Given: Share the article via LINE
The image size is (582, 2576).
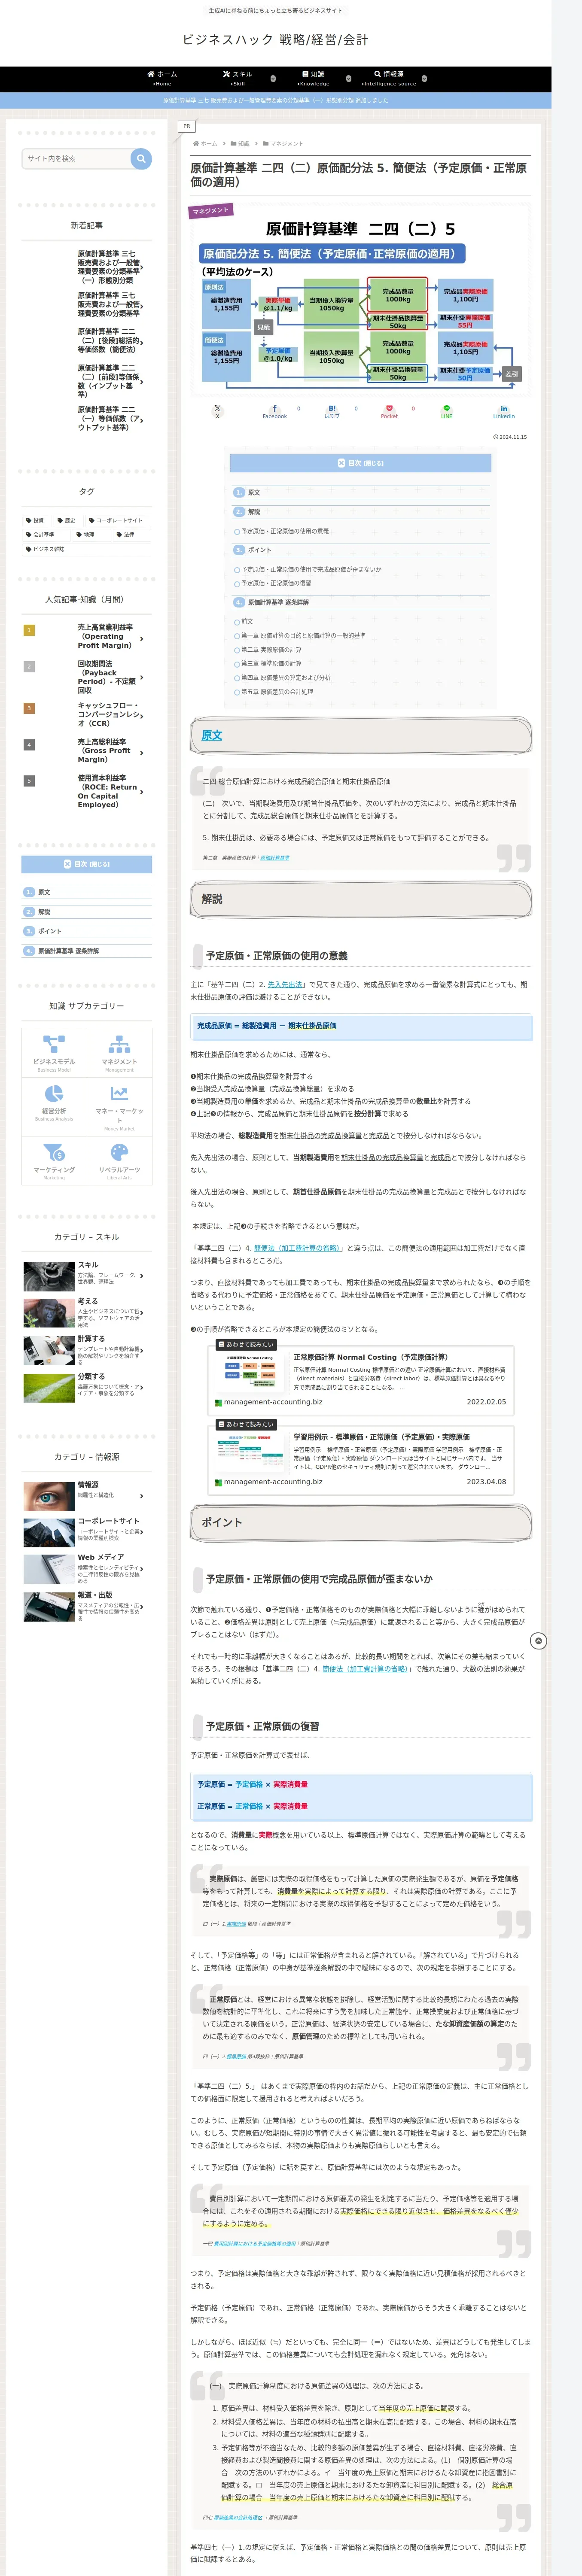Looking at the screenshot, I should point(447,411).
